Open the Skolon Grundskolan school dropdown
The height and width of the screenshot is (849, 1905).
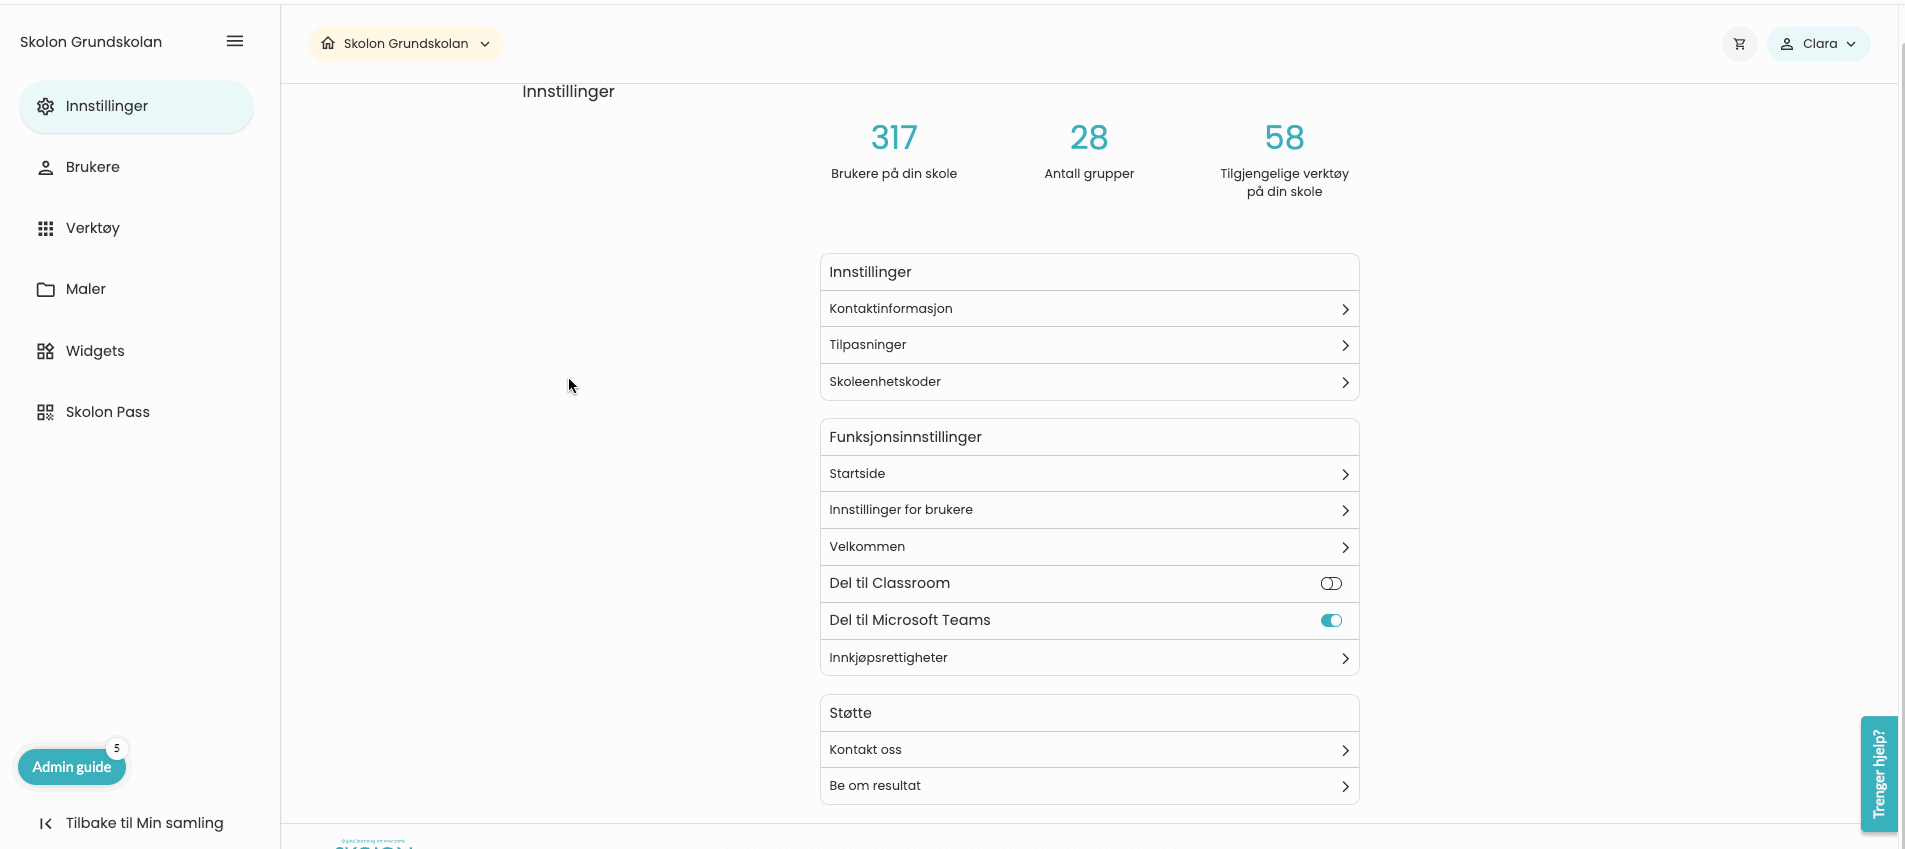pos(405,44)
